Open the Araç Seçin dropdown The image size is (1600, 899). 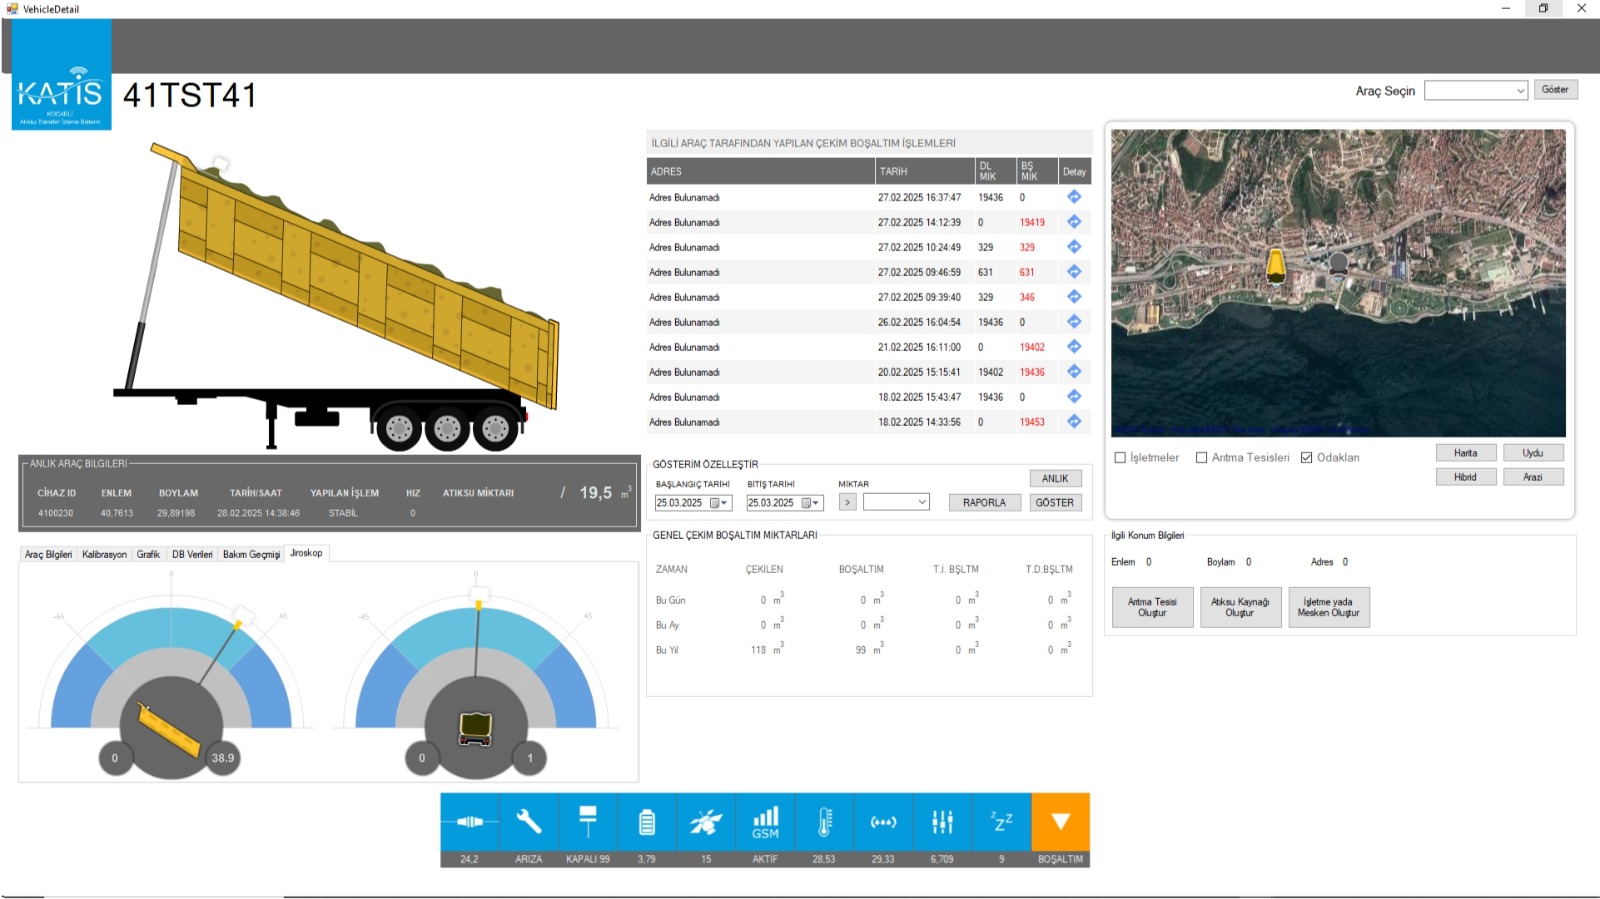[x=1476, y=91]
